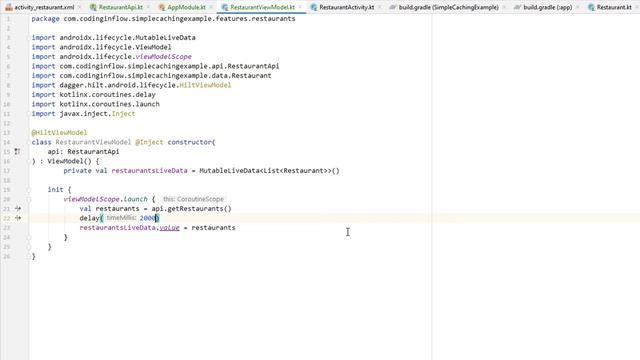Click api.getRestaurants() on line 21
The image size is (640, 360).
191,209
